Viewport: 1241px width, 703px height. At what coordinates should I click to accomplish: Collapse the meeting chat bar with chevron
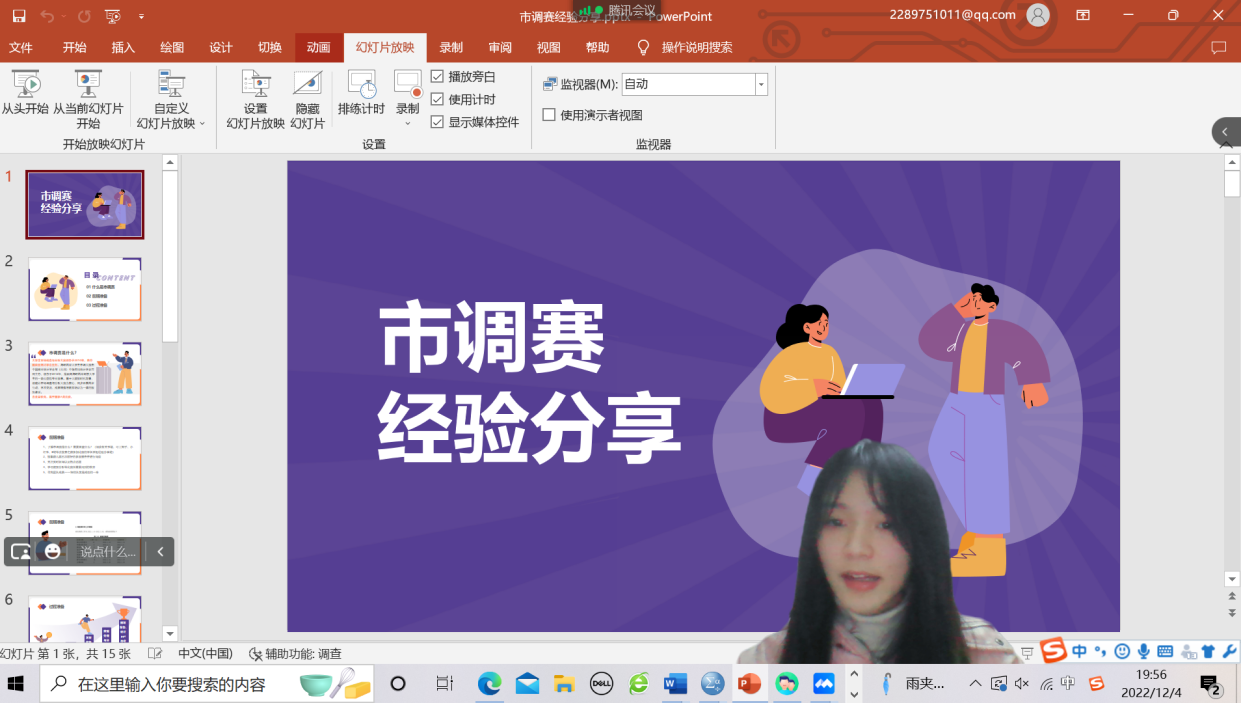pyautogui.click(x=160, y=551)
